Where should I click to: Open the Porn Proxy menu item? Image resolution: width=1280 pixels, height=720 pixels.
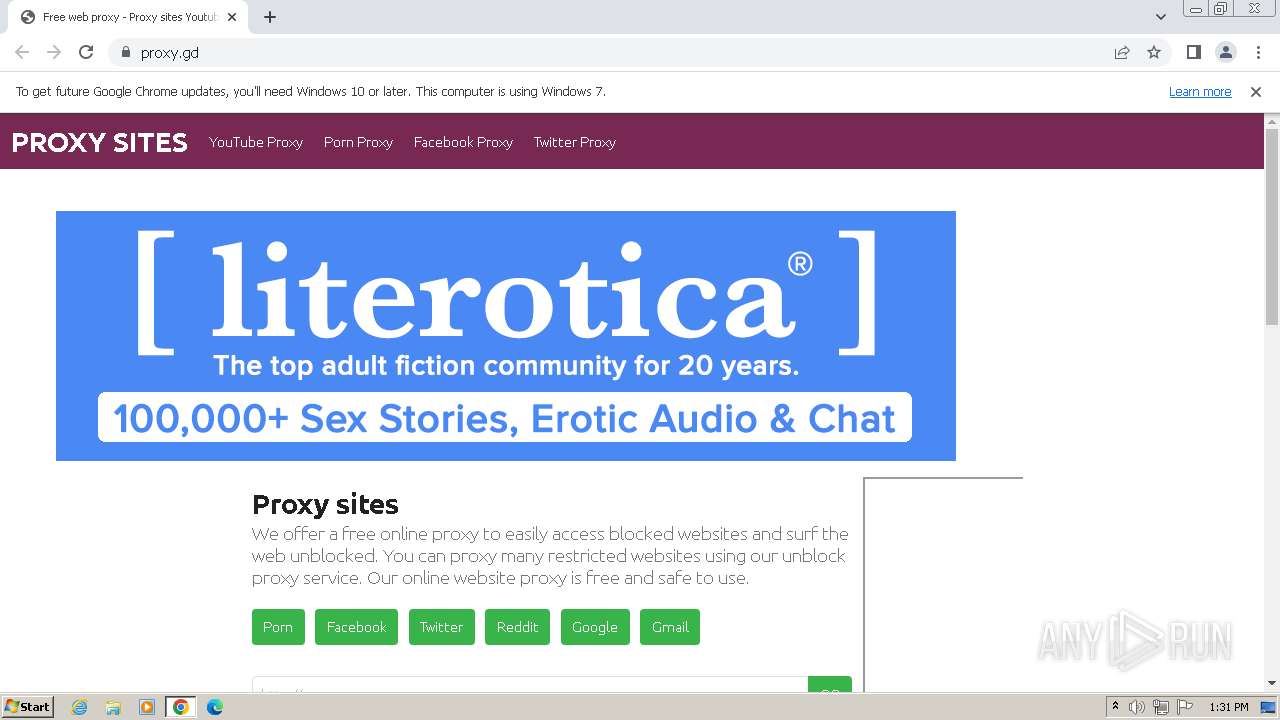click(x=358, y=142)
